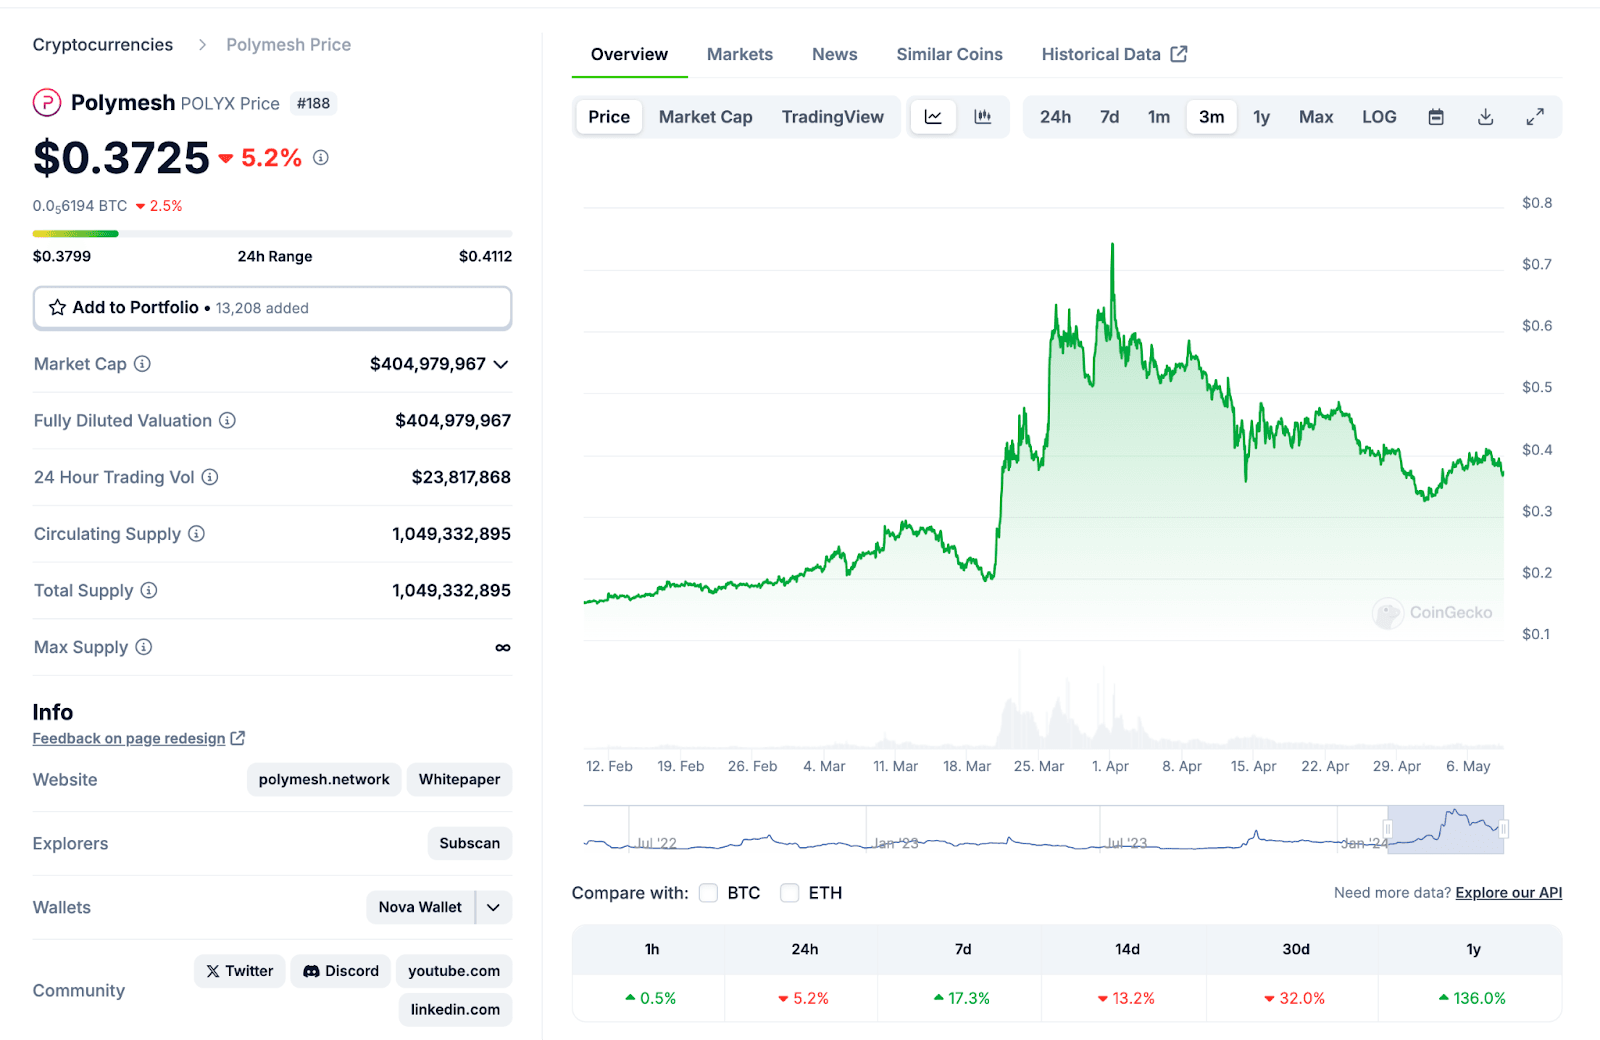Open Nova Wallet dropdown arrow
This screenshot has width=1600, height=1040.
pyautogui.click(x=494, y=907)
